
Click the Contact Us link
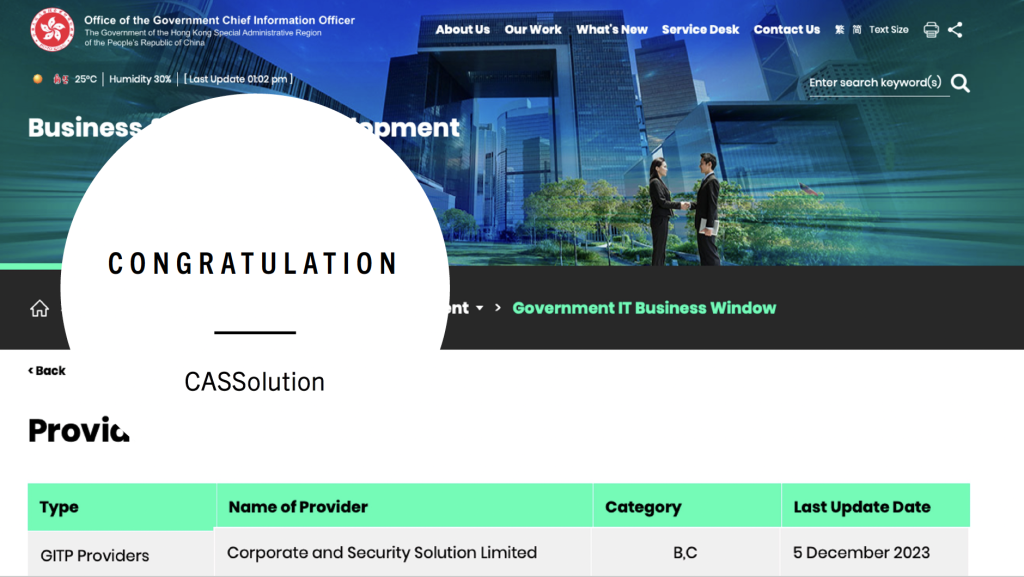(786, 30)
